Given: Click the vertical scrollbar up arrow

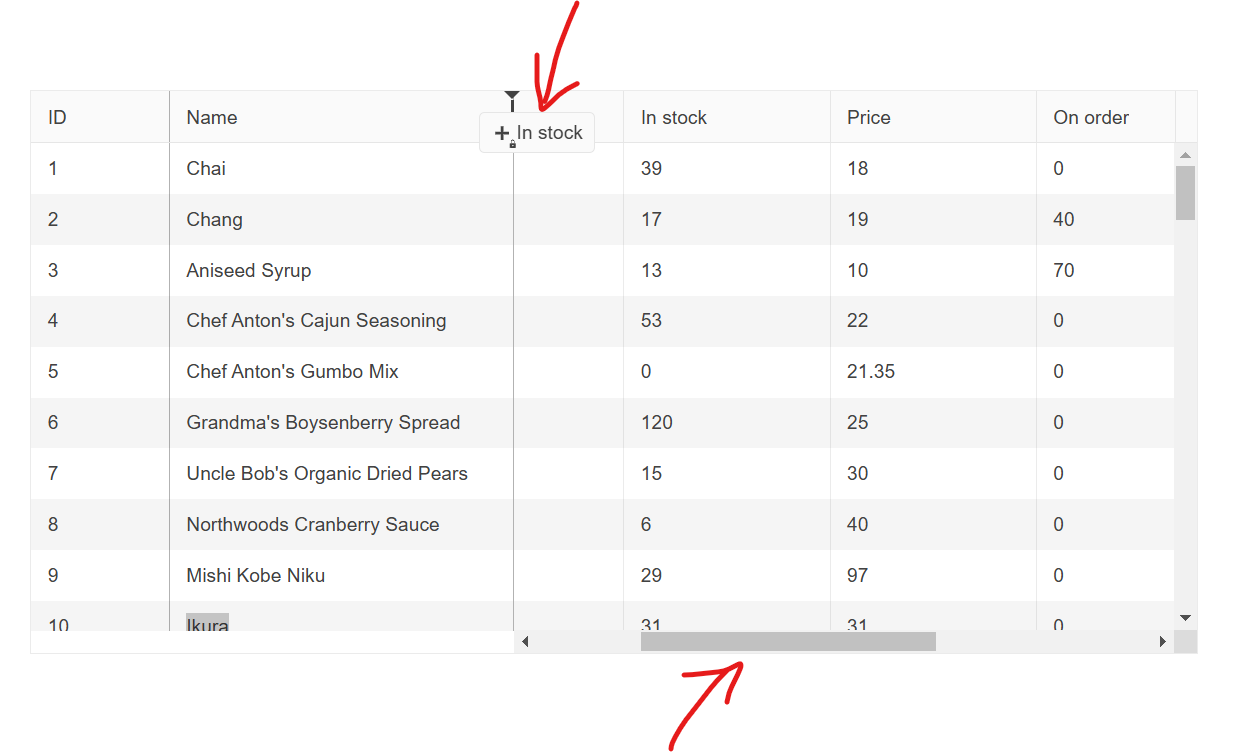Looking at the screenshot, I should pyautogui.click(x=1185, y=155).
